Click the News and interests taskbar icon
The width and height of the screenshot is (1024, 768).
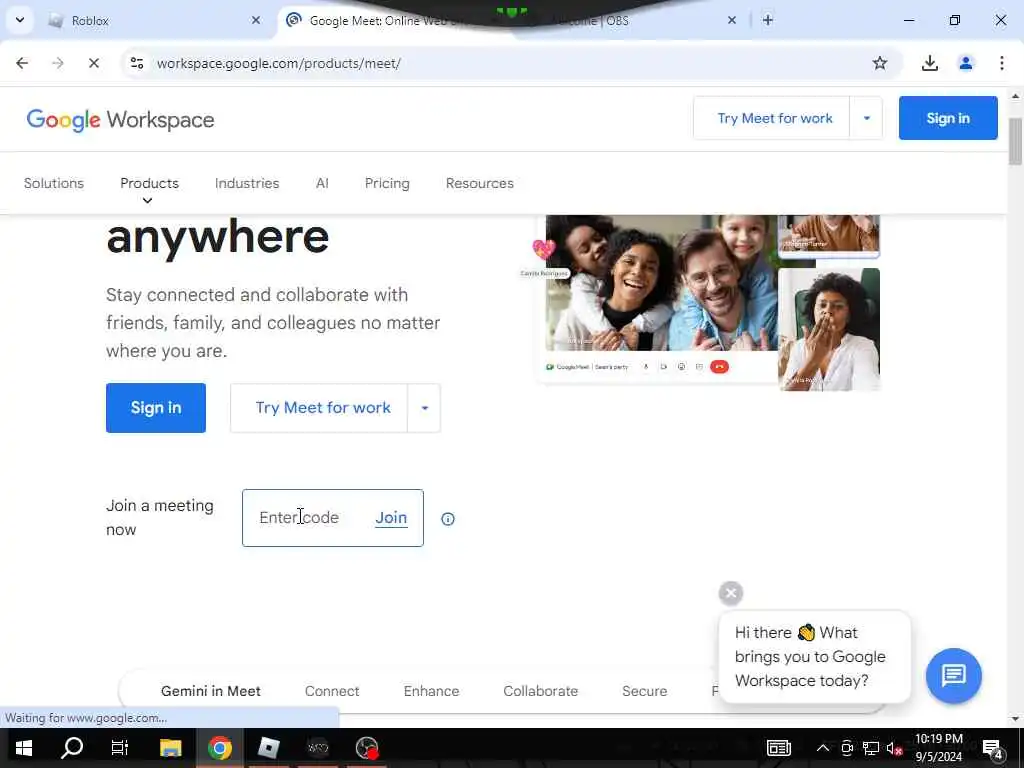(x=778, y=748)
